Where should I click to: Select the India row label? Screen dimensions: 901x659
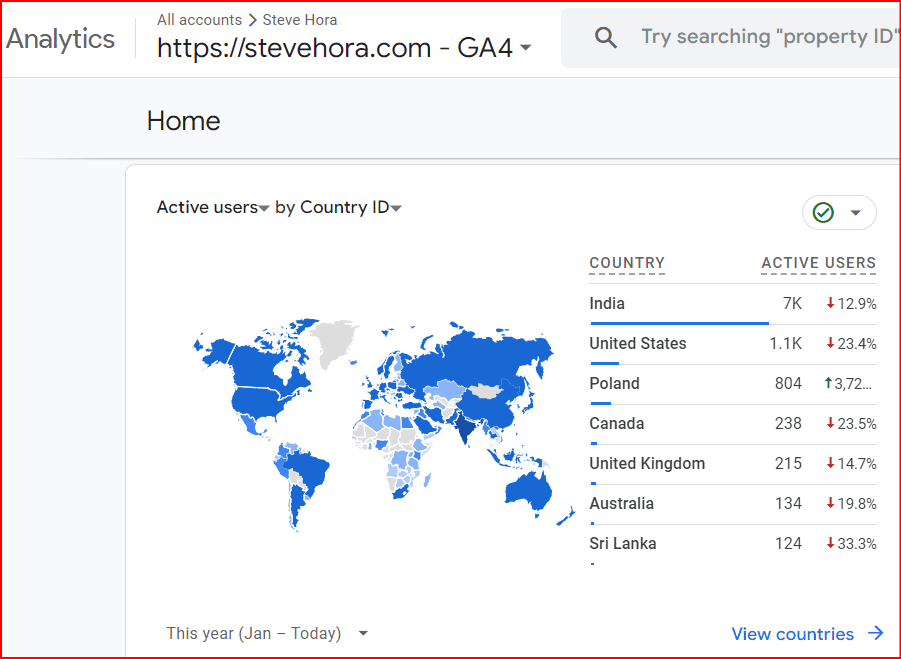(607, 303)
